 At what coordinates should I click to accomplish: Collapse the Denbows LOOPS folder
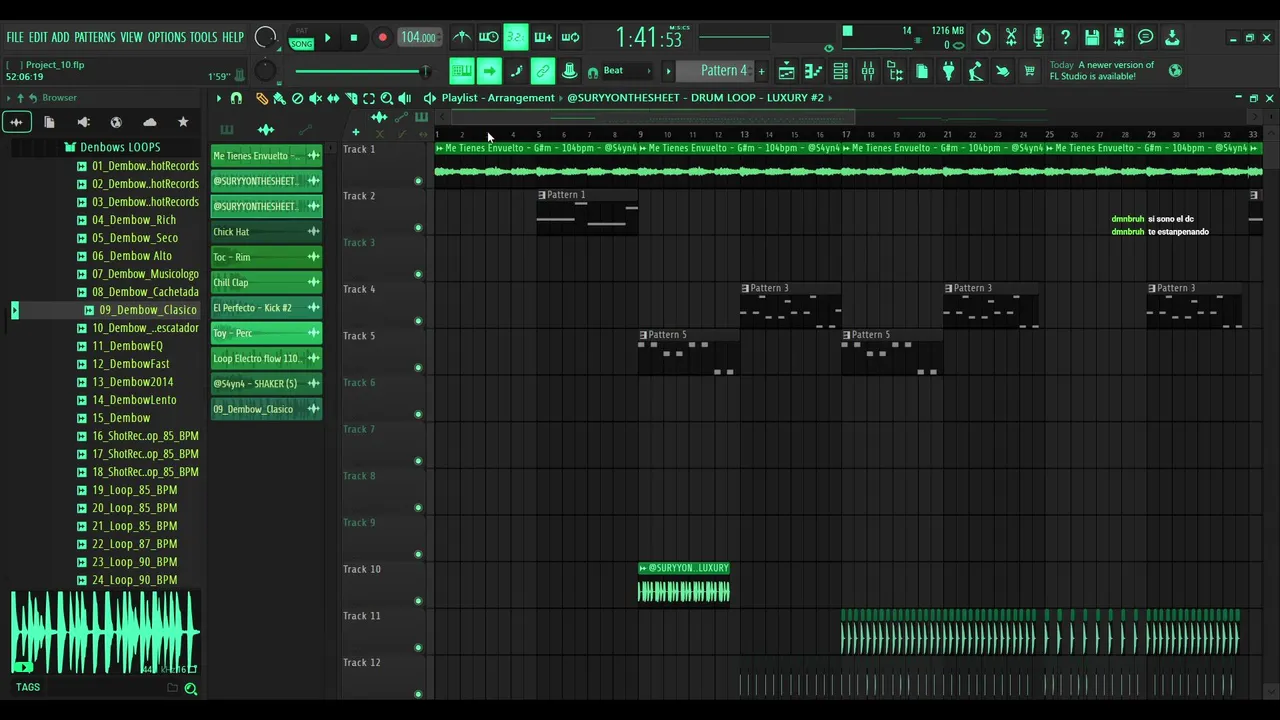point(120,147)
